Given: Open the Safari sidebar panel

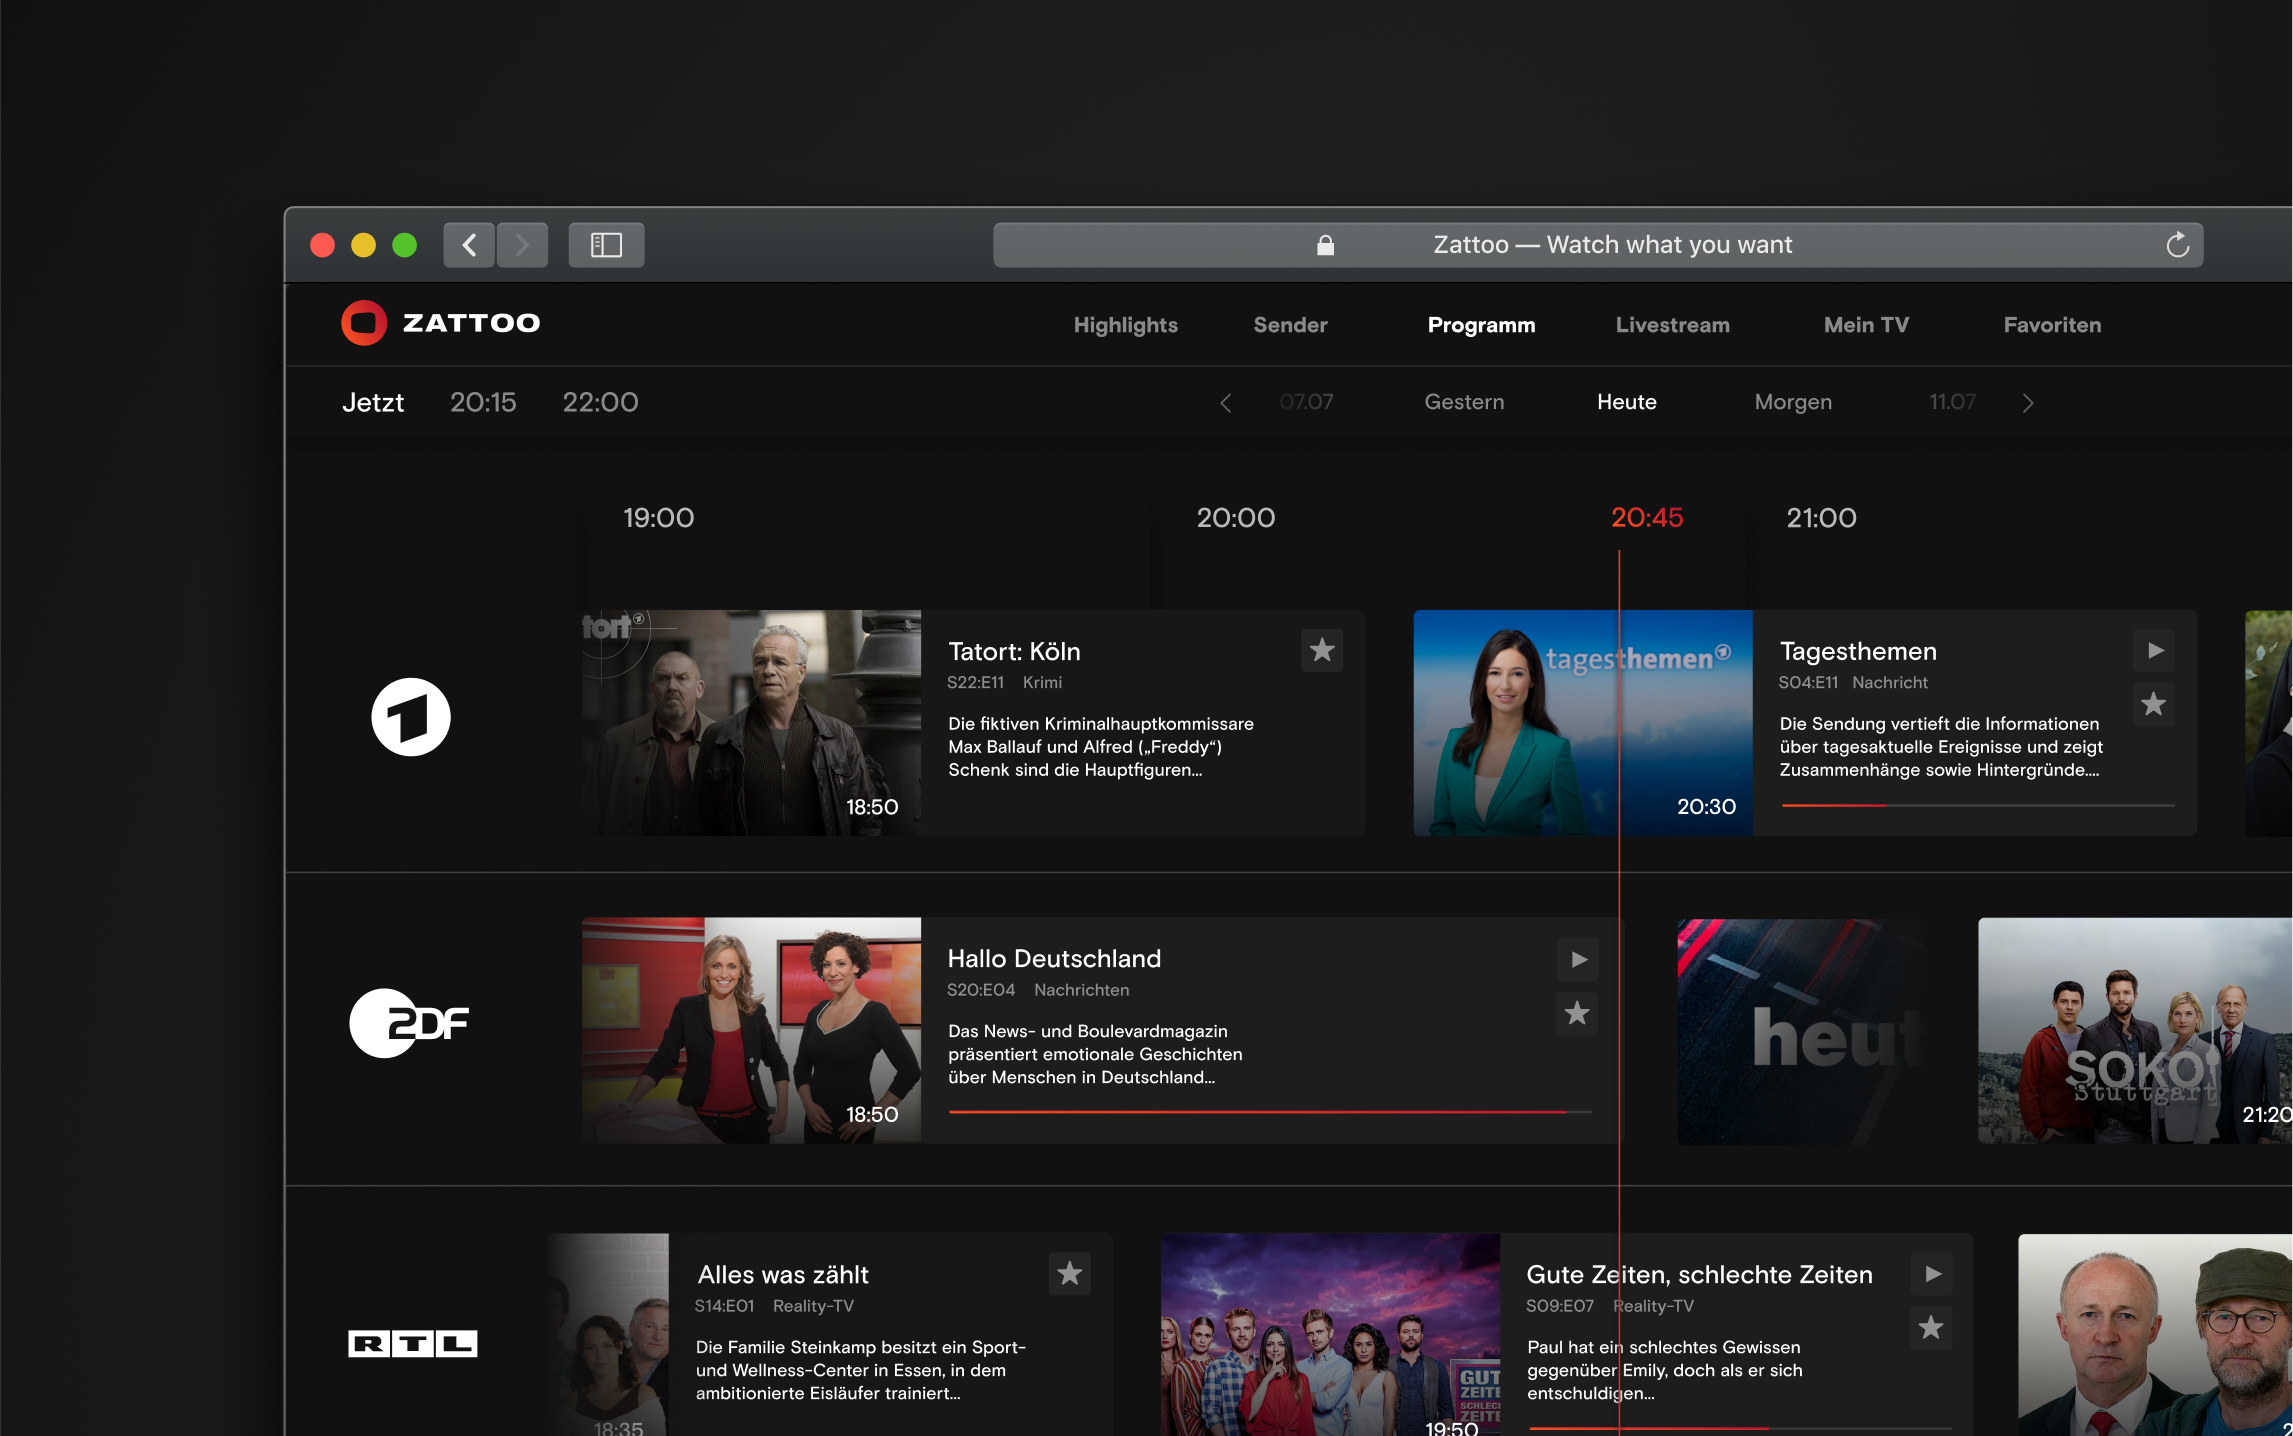Looking at the screenshot, I should pos(606,244).
